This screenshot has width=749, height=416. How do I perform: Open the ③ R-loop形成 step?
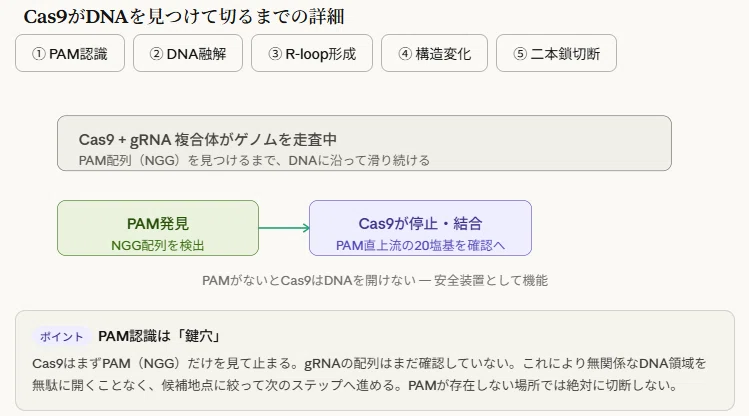pyautogui.click(x=312, y=53)
